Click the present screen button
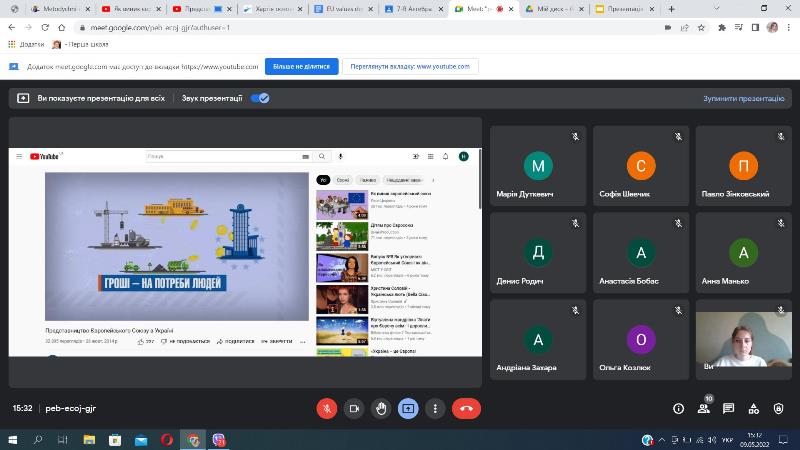This screenshot has height=450, width=800. click(x=408, y=408)
